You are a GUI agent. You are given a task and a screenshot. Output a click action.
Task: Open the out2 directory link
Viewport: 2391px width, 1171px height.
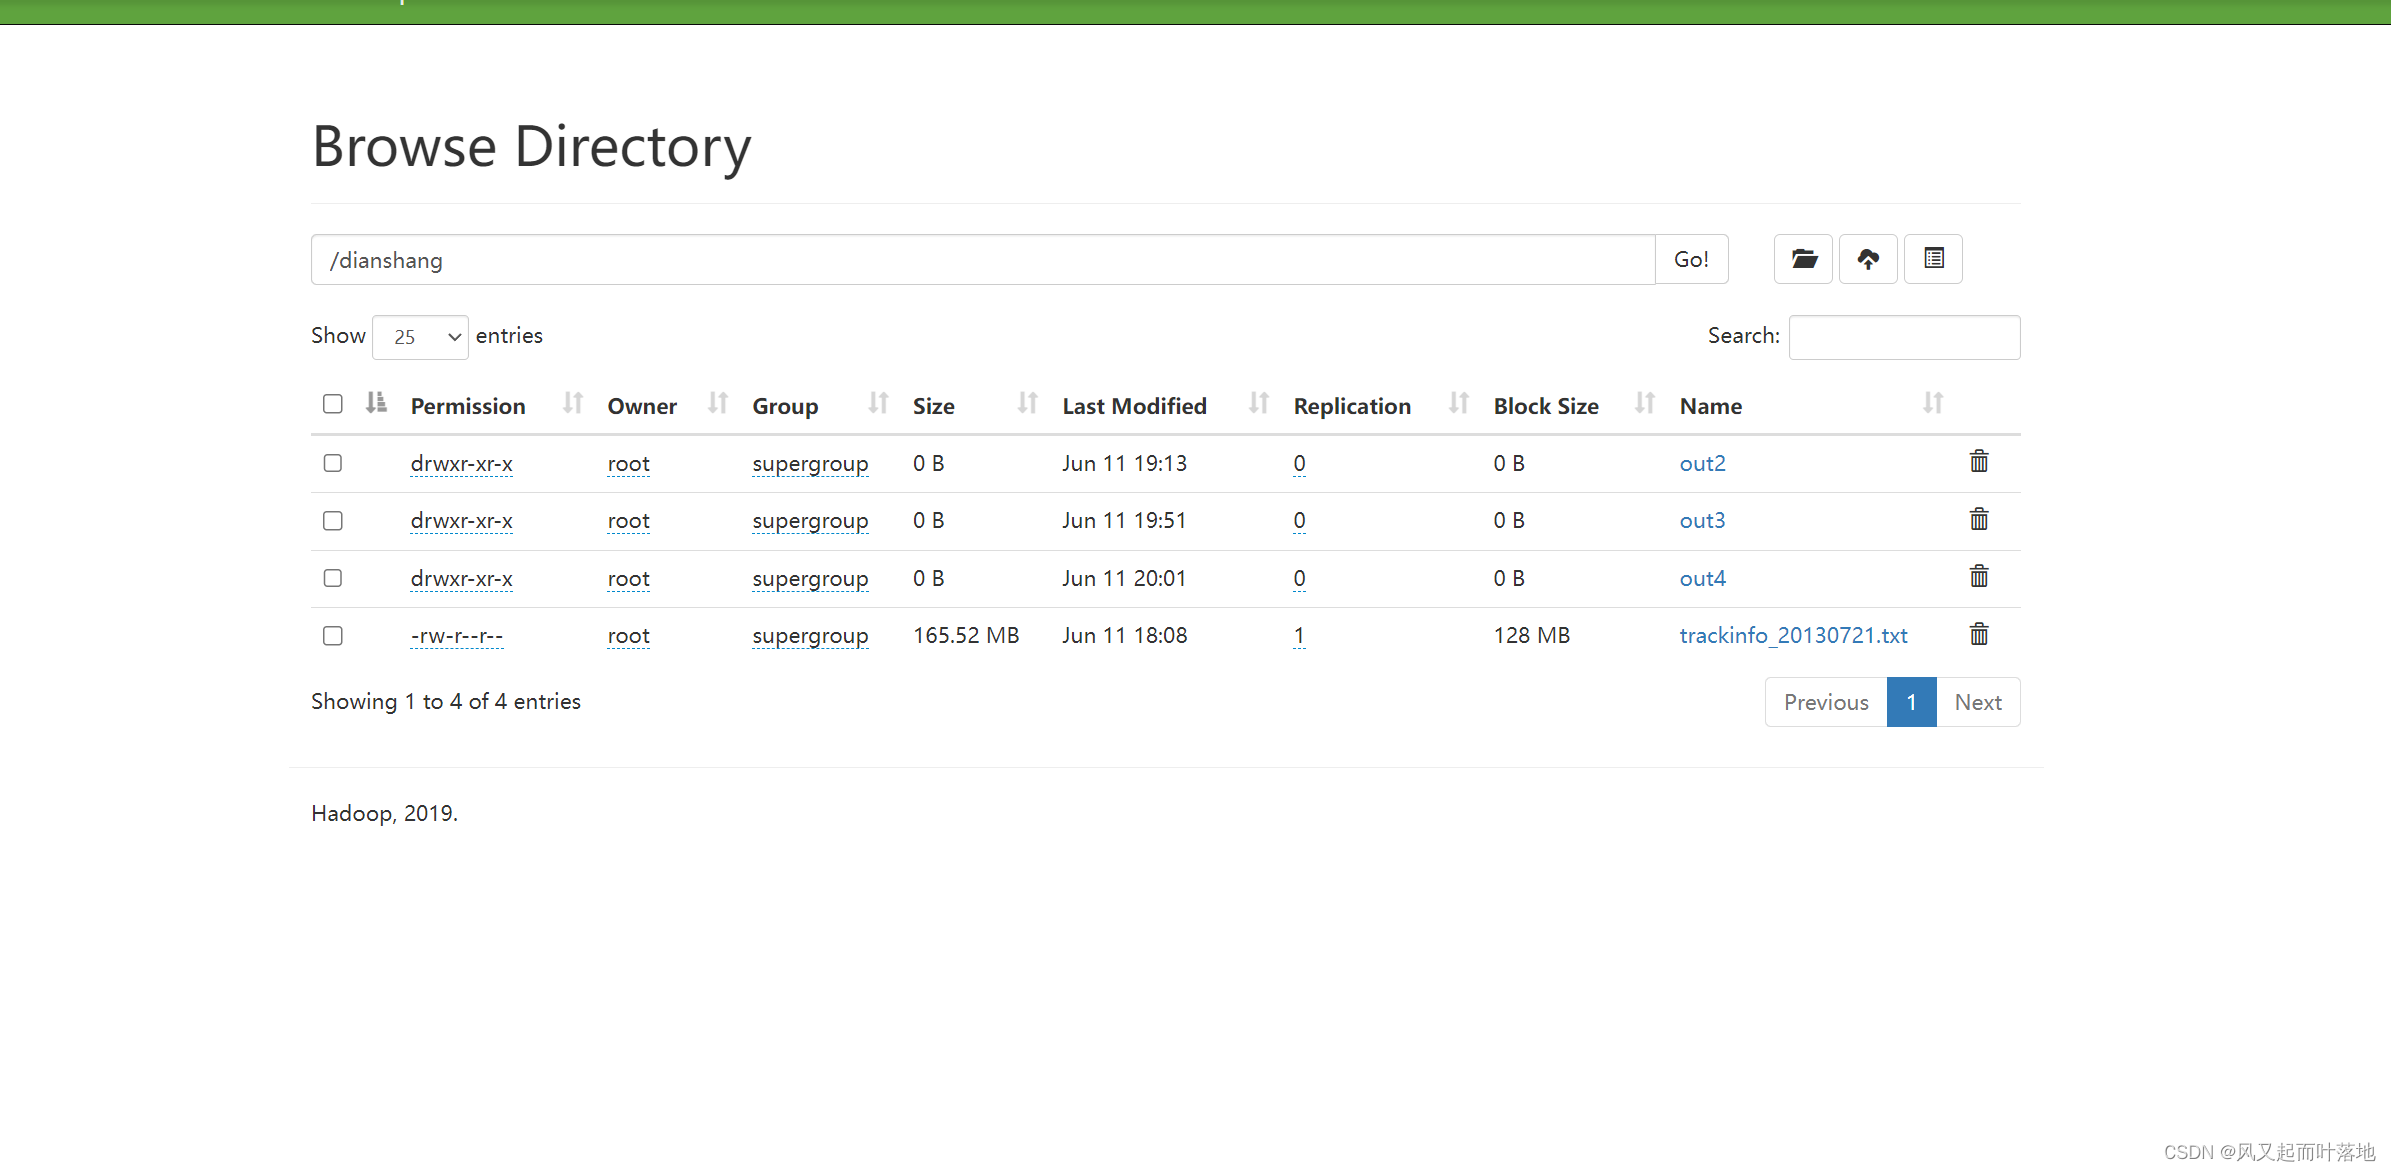tap(1702, 463)
